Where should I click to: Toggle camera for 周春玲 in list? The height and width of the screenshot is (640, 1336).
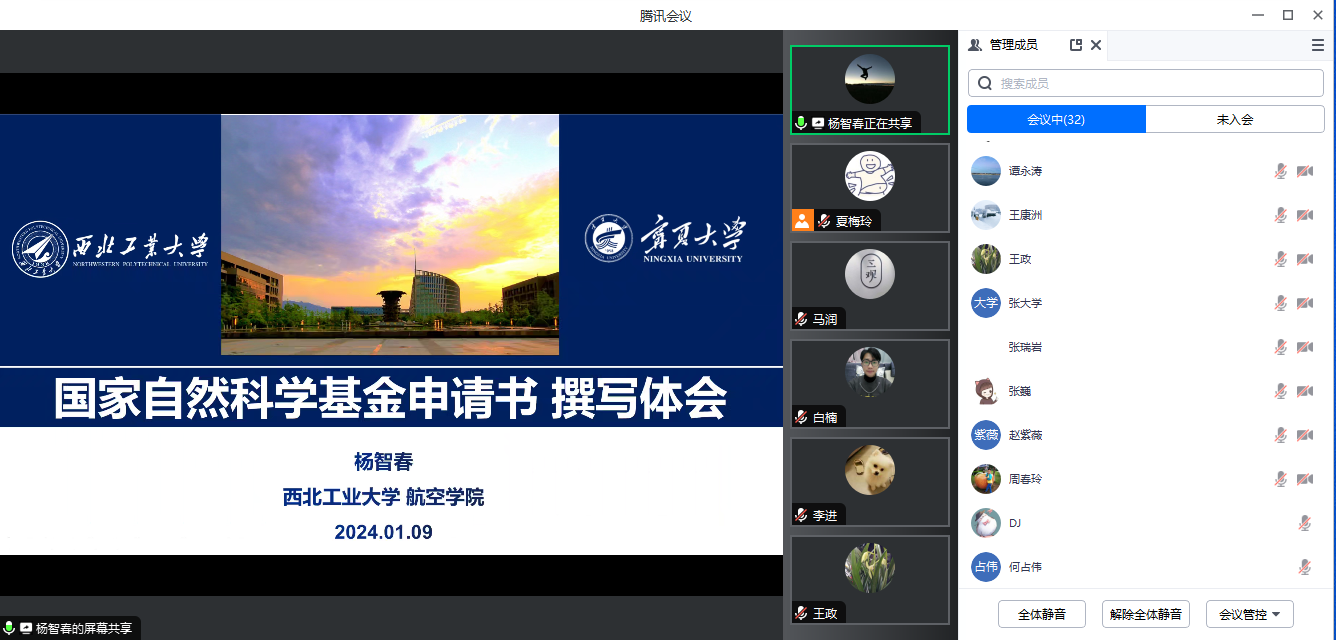[1304, 479]
